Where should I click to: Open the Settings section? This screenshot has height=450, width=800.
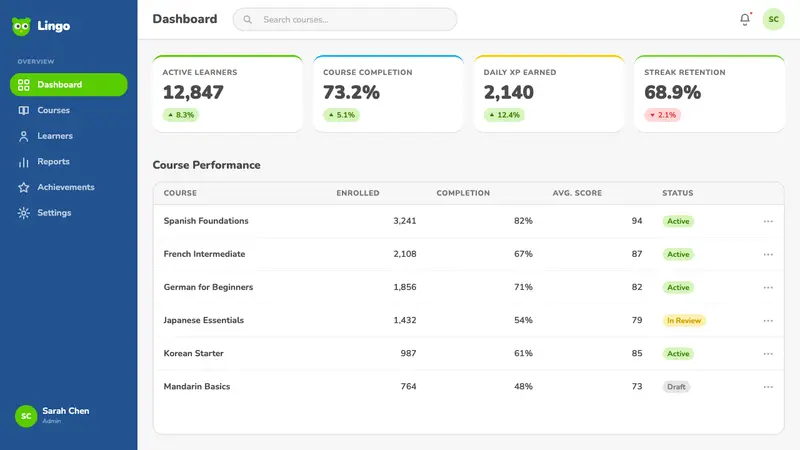tap(68, 213)
